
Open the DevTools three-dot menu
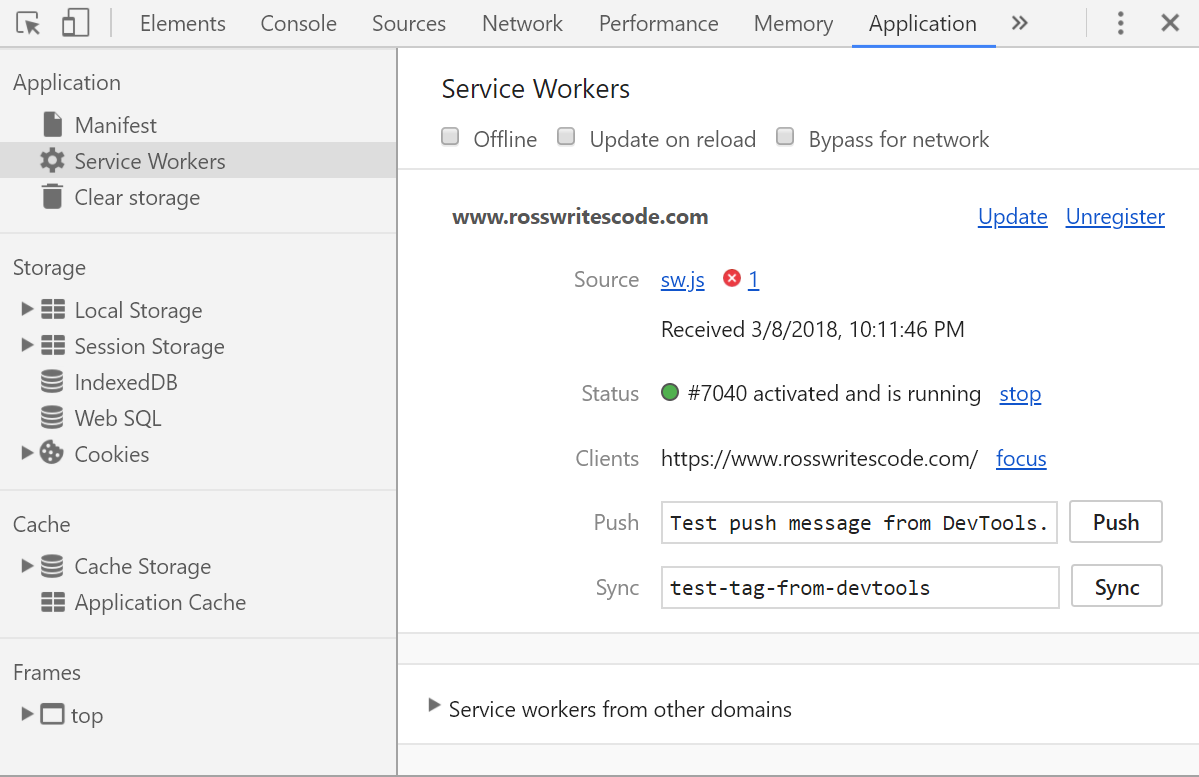pyautogui.click(x=1120, y=22)
